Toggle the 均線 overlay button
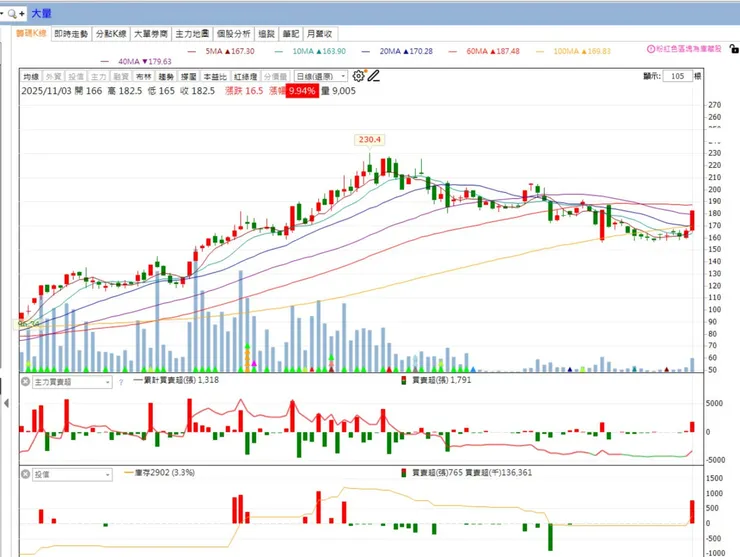Screen dimensions: 740x557 click(x=31, y=76)
